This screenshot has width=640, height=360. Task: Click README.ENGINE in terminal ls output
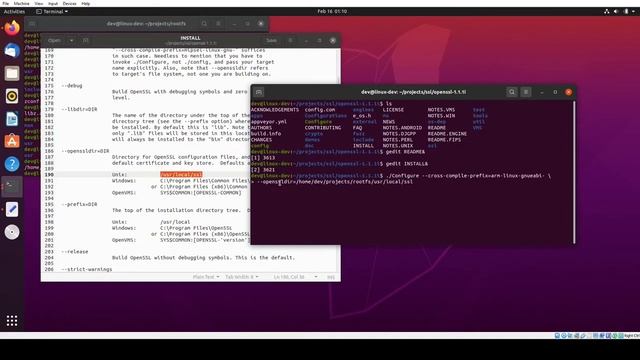coord(447,134)
